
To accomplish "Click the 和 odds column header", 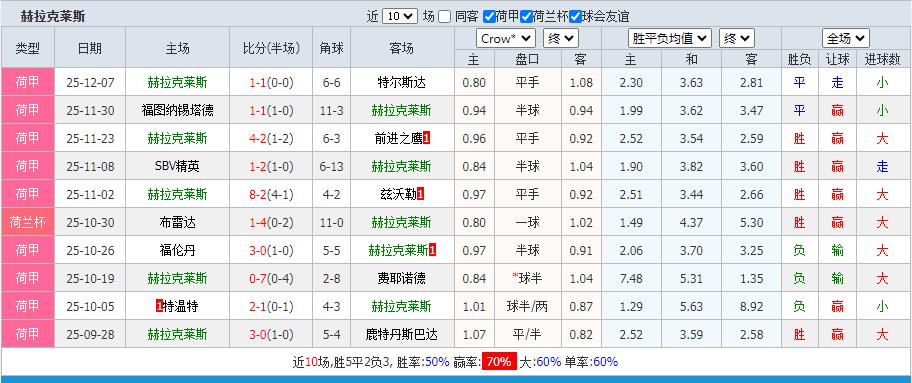I will (692, 59).
